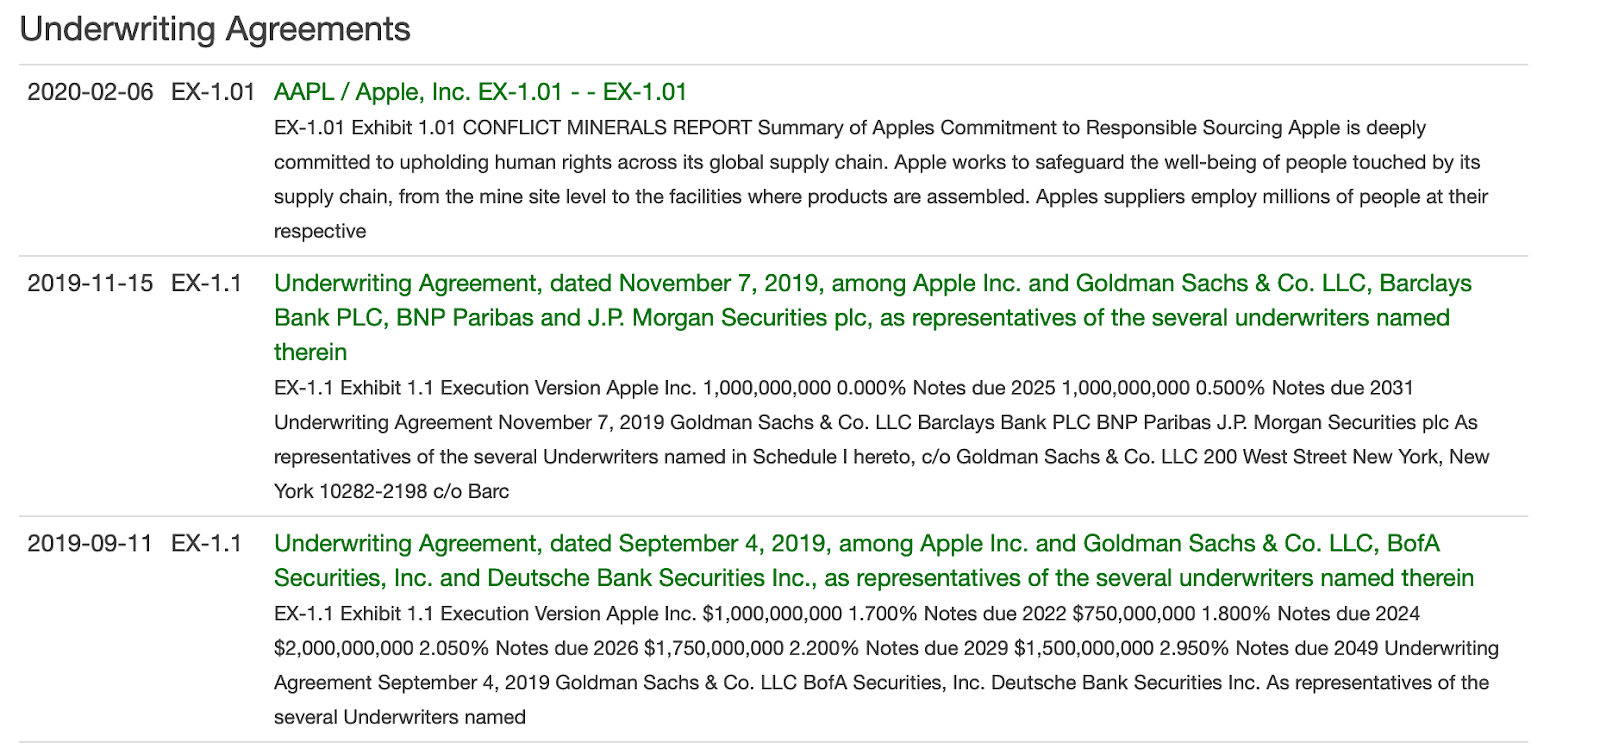Click the 'respective' word ending Apple's minerals summary
This screenshot has height=748, width=1600.
point(320,231)
